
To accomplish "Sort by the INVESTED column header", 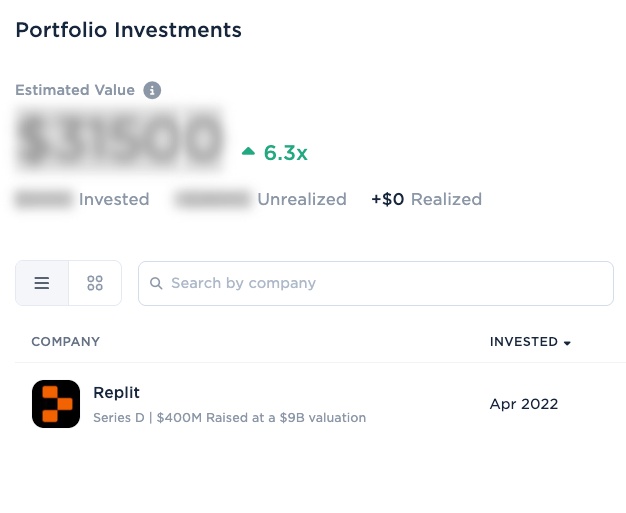I will (x=523, y=342).
